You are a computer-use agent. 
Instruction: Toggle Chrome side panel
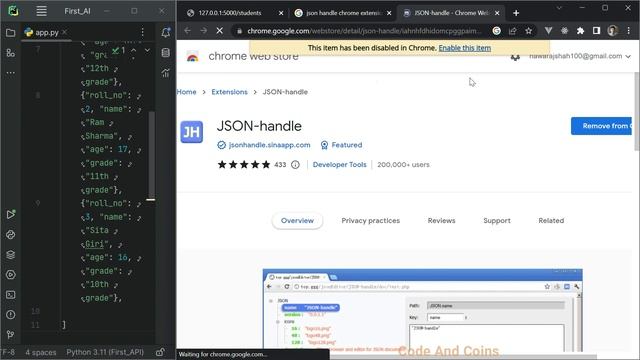(x=596, y=31)
